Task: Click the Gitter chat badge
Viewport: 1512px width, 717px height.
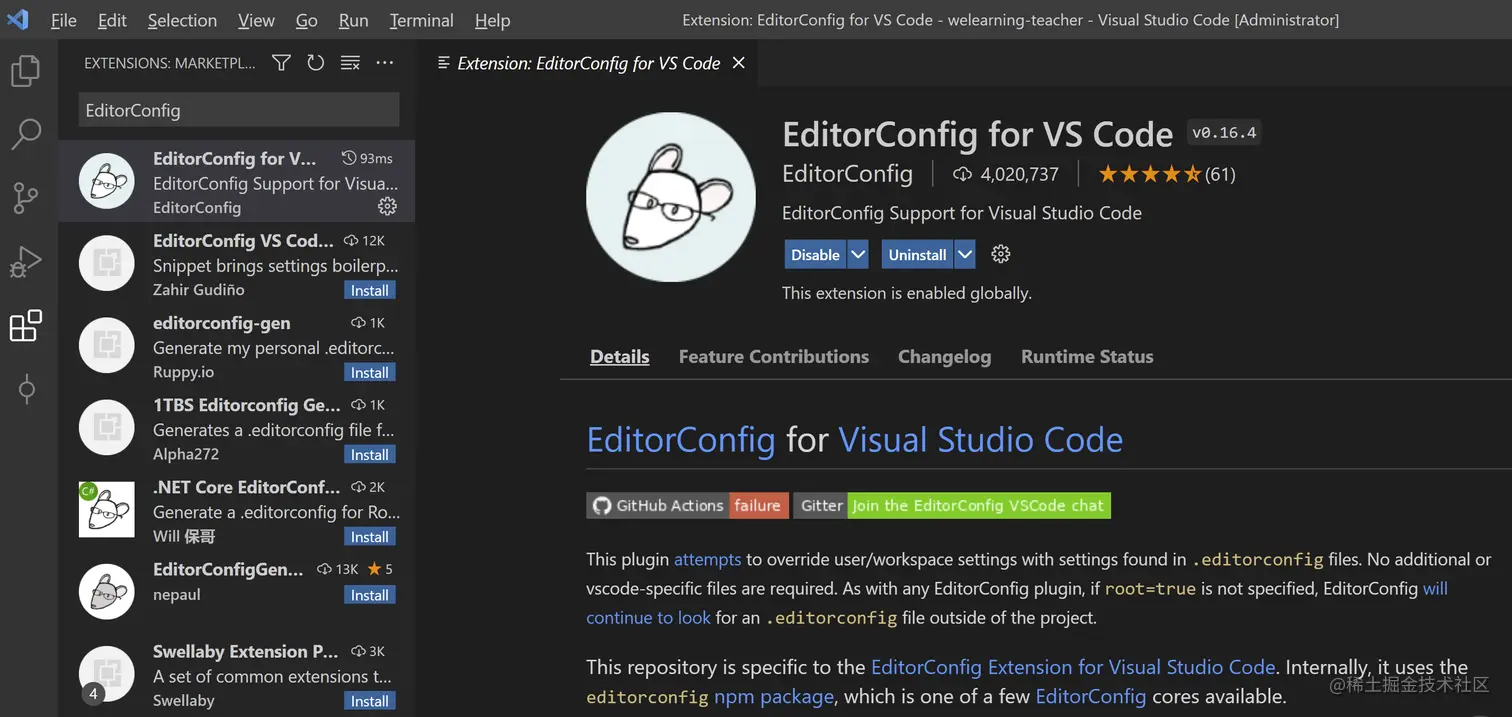Action: (953, 506)
